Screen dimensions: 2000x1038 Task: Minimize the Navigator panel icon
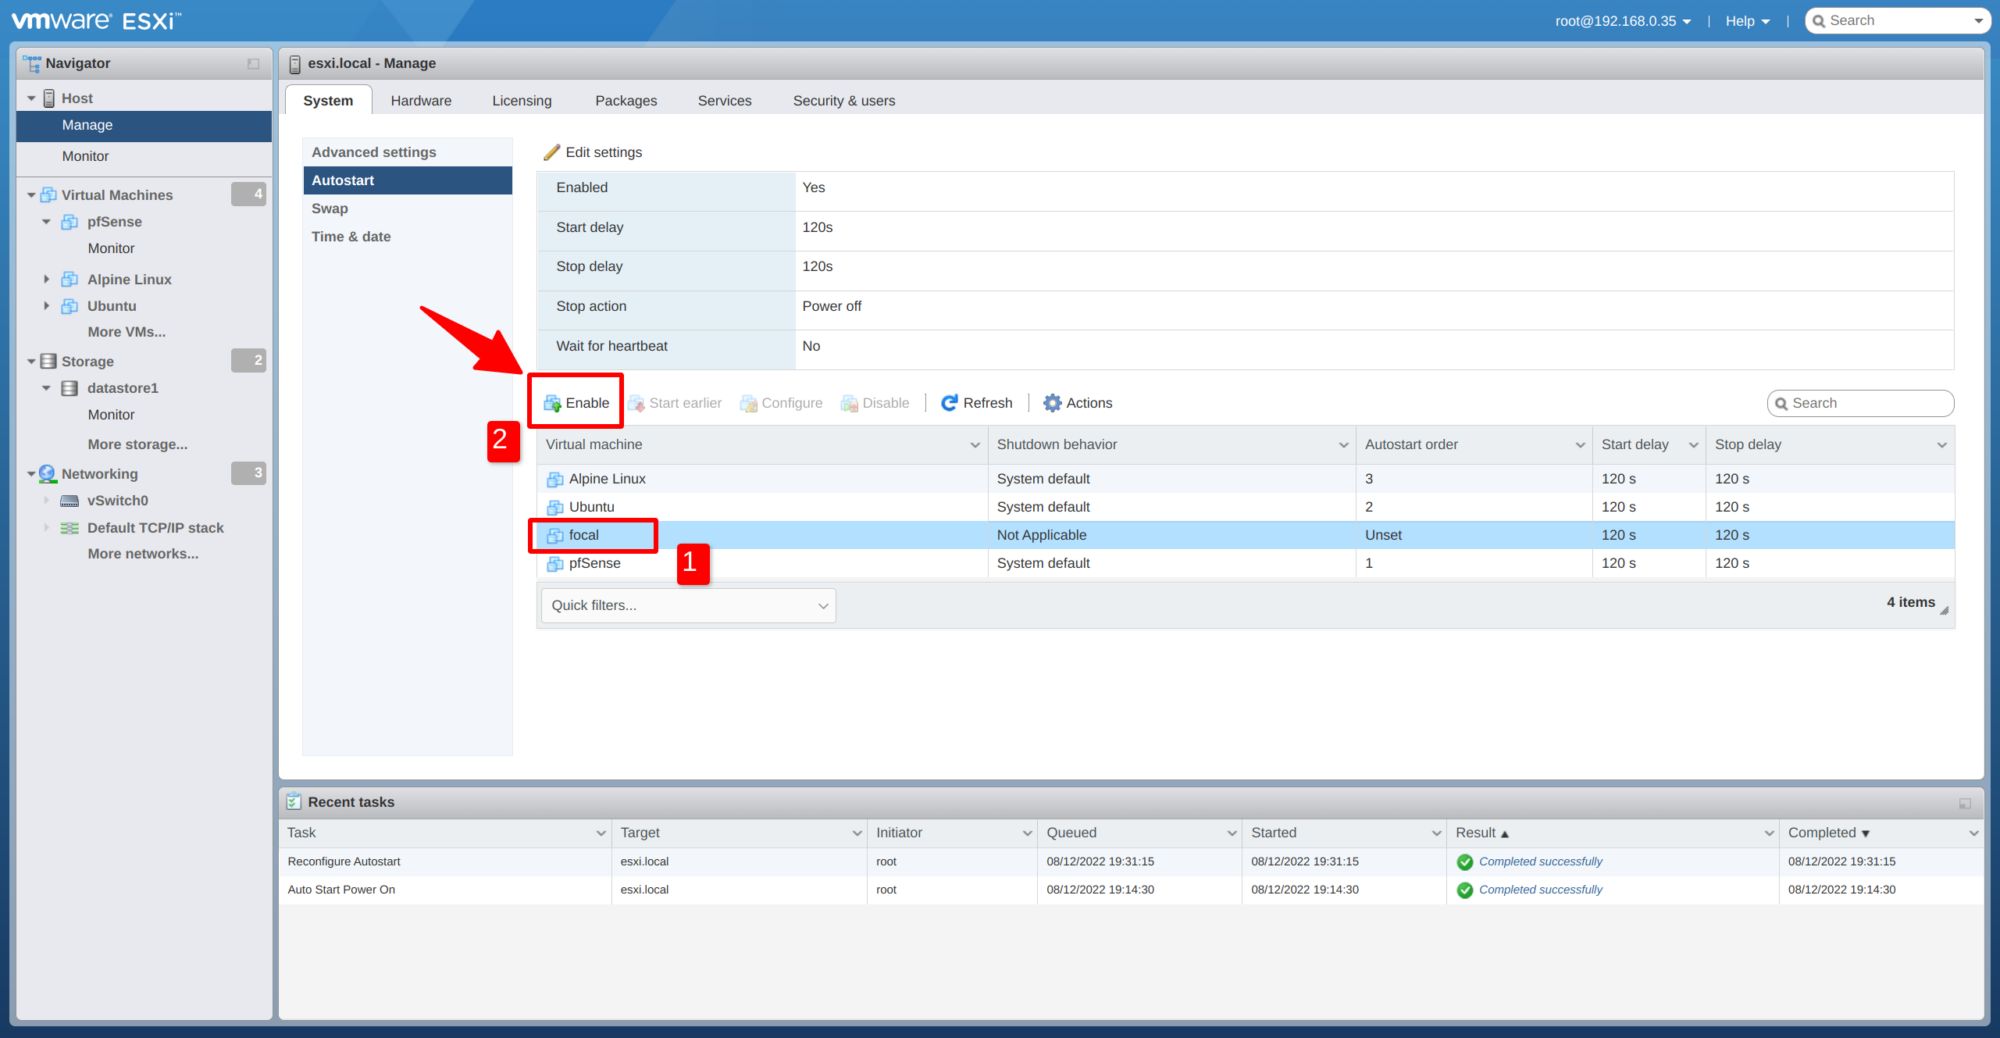pyautogui.click(x=253, y=64)
